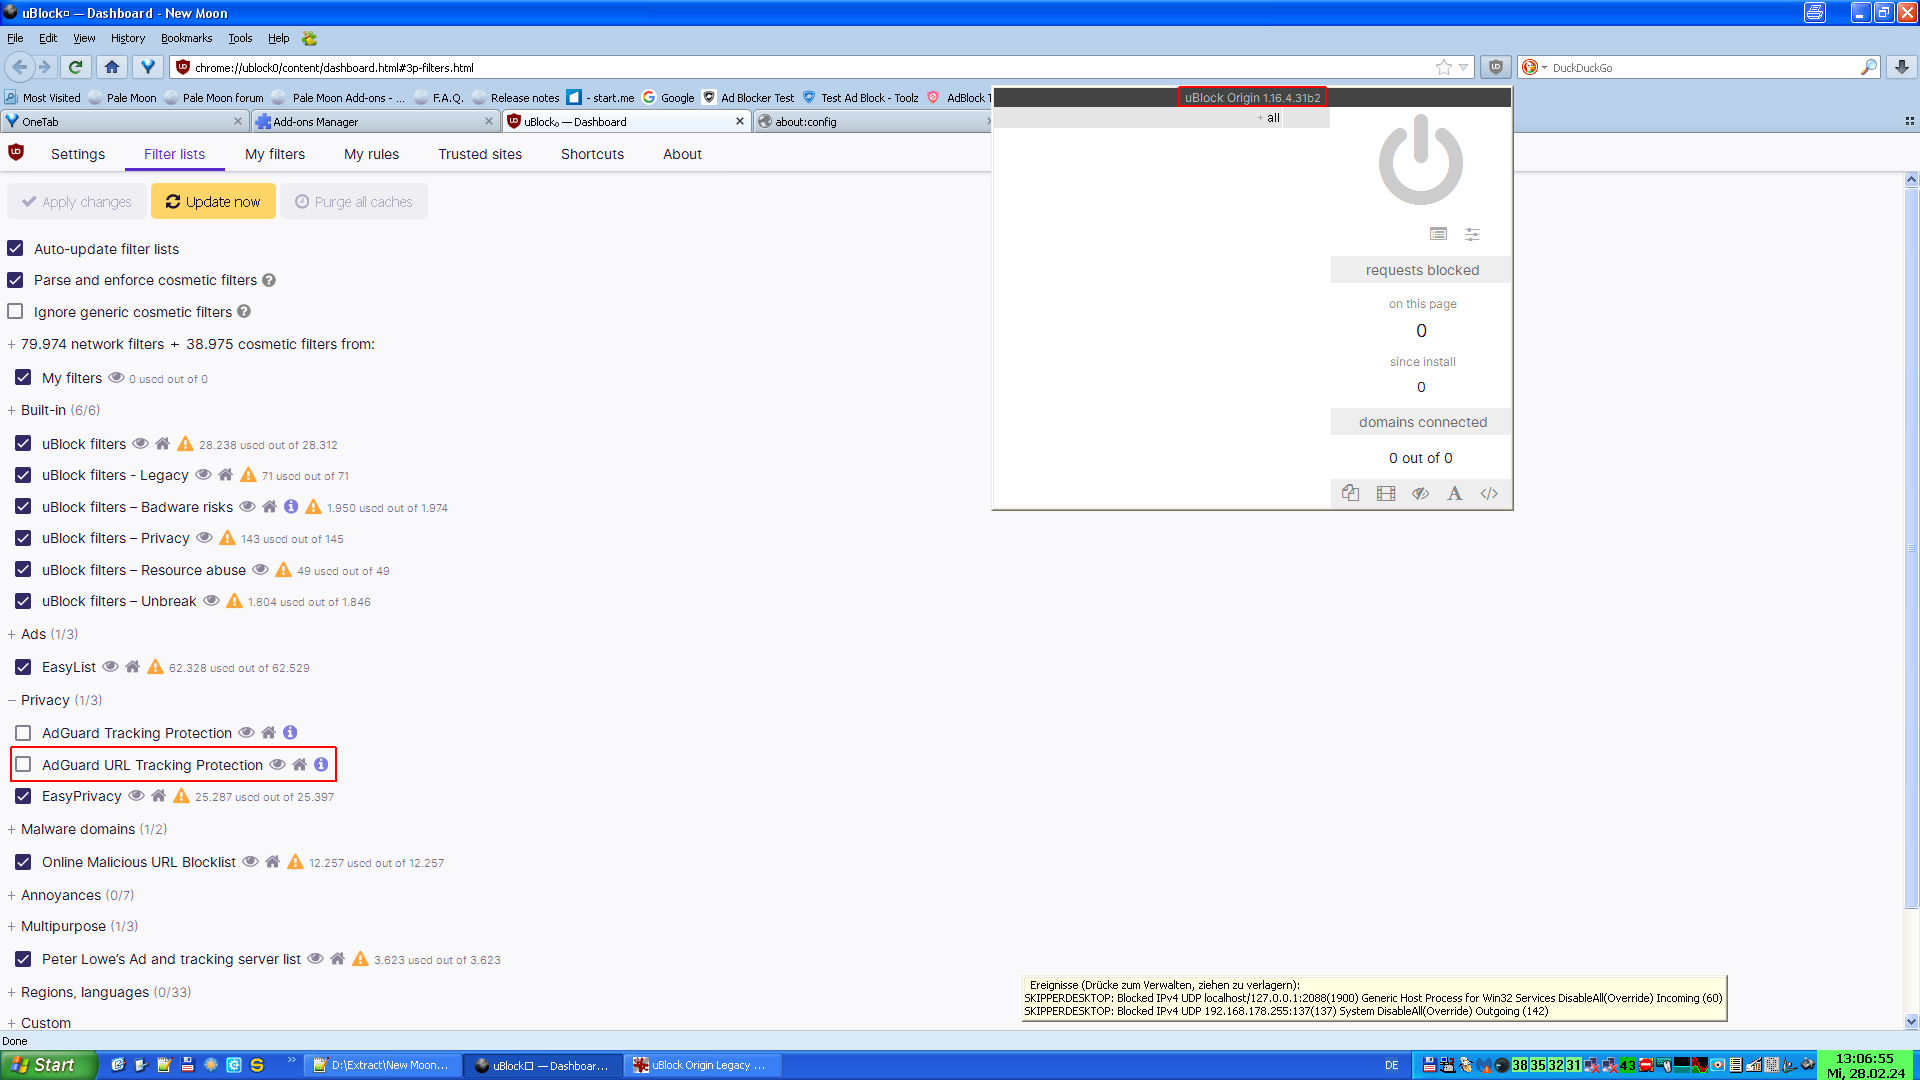The height and width of the screenshot is (1080, 1920).
Task: Toggle JavaScript disable code icon in popup
Action: point(1489,493)
